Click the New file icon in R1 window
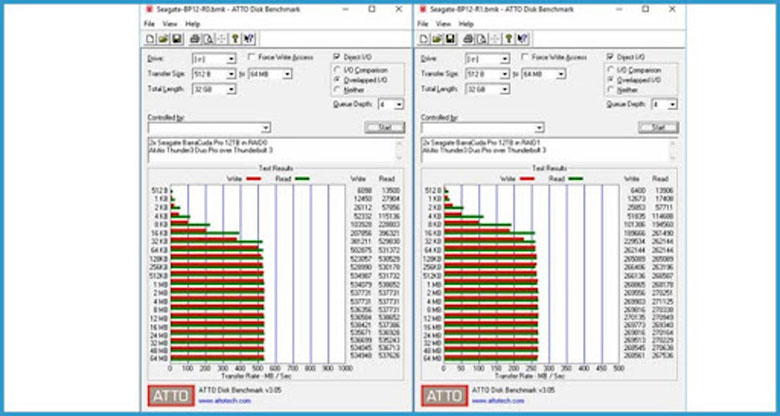Viewport: 780px width, 416px height. tap(423, 39)
